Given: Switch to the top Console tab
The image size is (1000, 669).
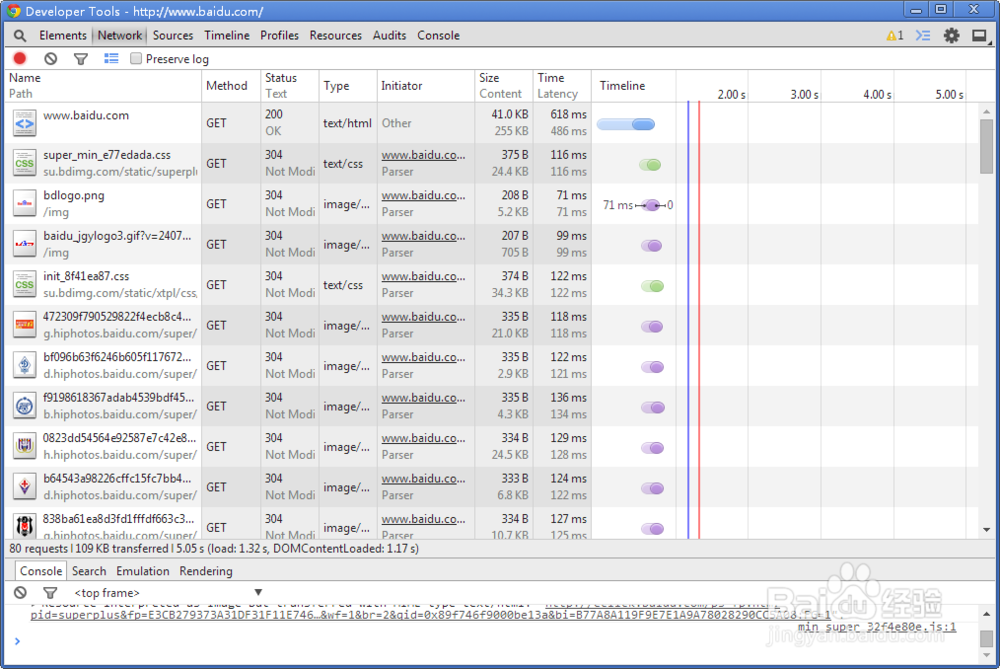Looking at the screenshot, I should (438, 36).
